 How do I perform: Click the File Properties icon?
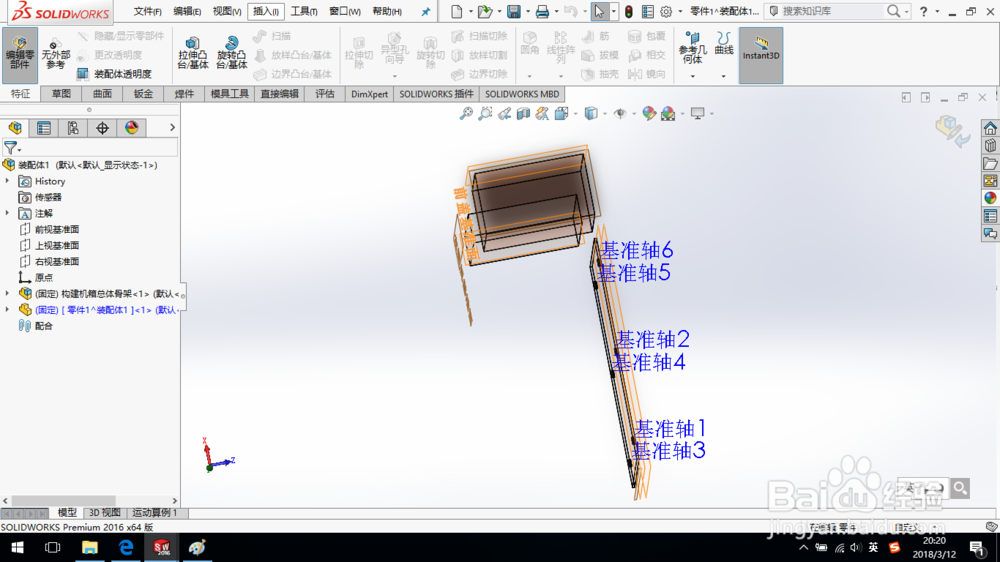coord(647,11)
